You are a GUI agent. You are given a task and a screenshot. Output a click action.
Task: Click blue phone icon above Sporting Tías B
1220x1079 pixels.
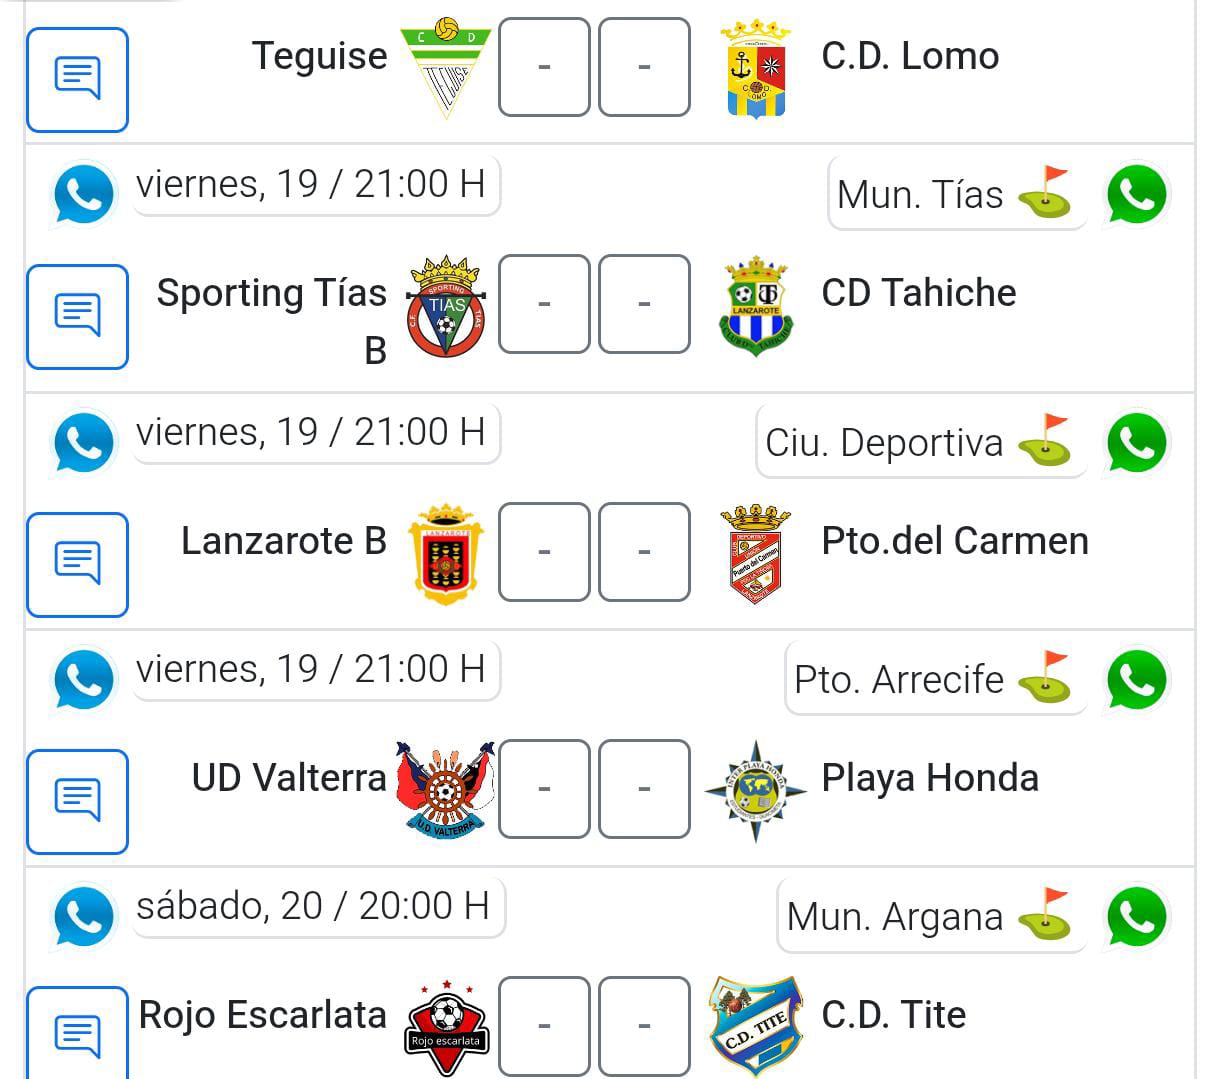84,195
